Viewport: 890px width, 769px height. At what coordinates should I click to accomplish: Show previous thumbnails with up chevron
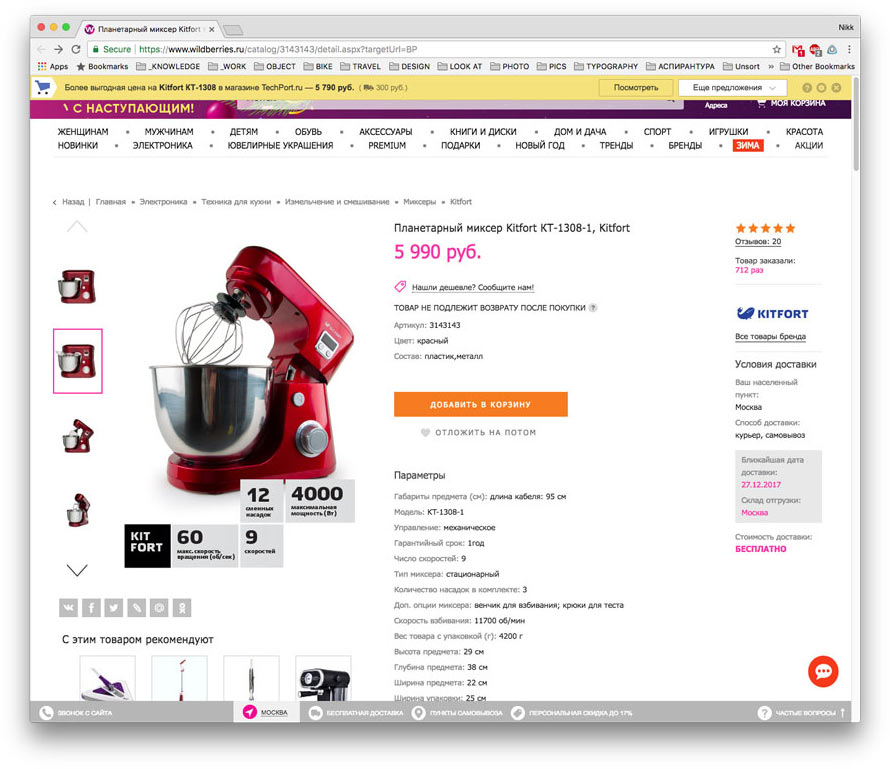click(x=77, y=226)
